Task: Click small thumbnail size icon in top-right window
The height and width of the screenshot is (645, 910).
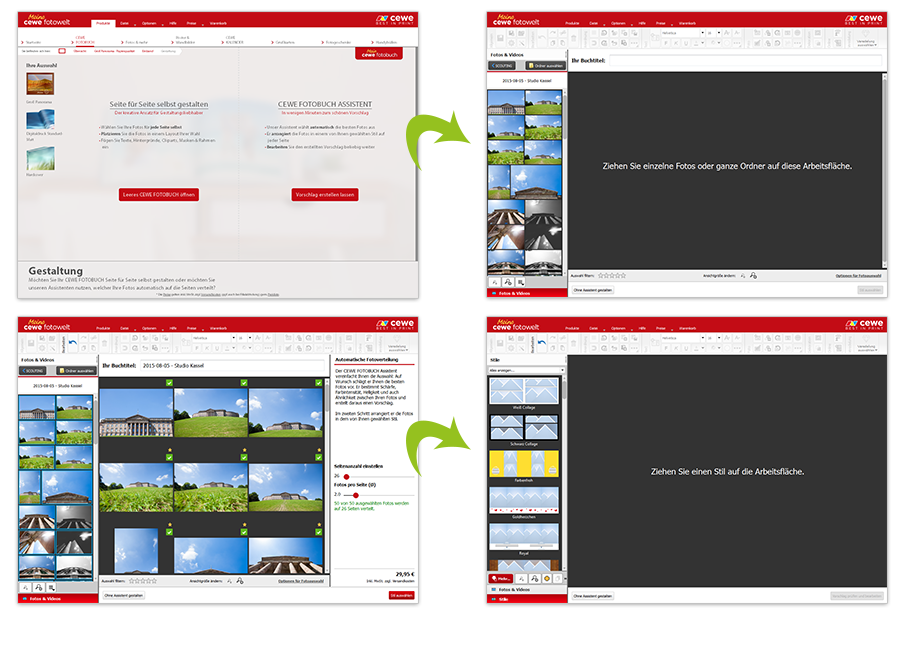Action: click(x=743, y=276)
